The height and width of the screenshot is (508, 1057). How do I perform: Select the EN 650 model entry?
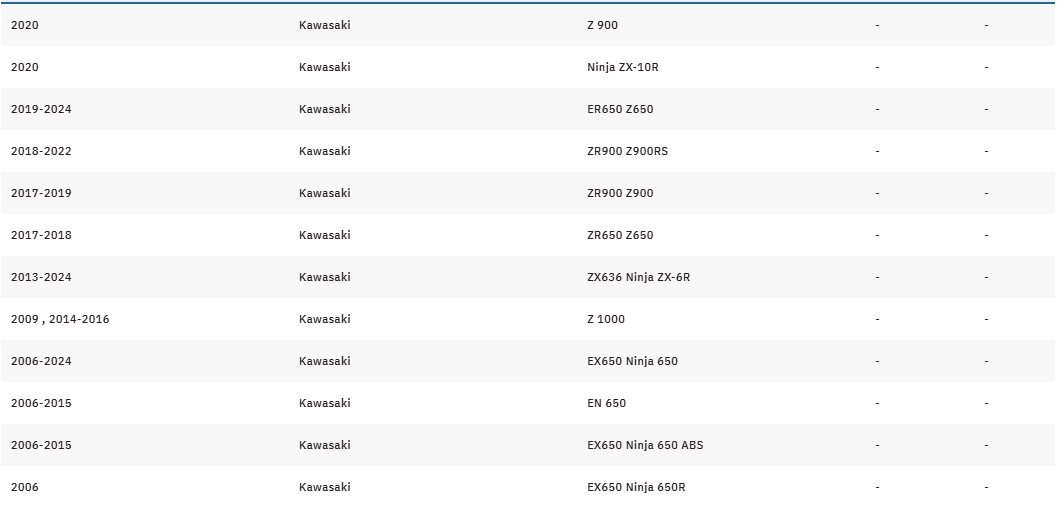coord(607,403)
